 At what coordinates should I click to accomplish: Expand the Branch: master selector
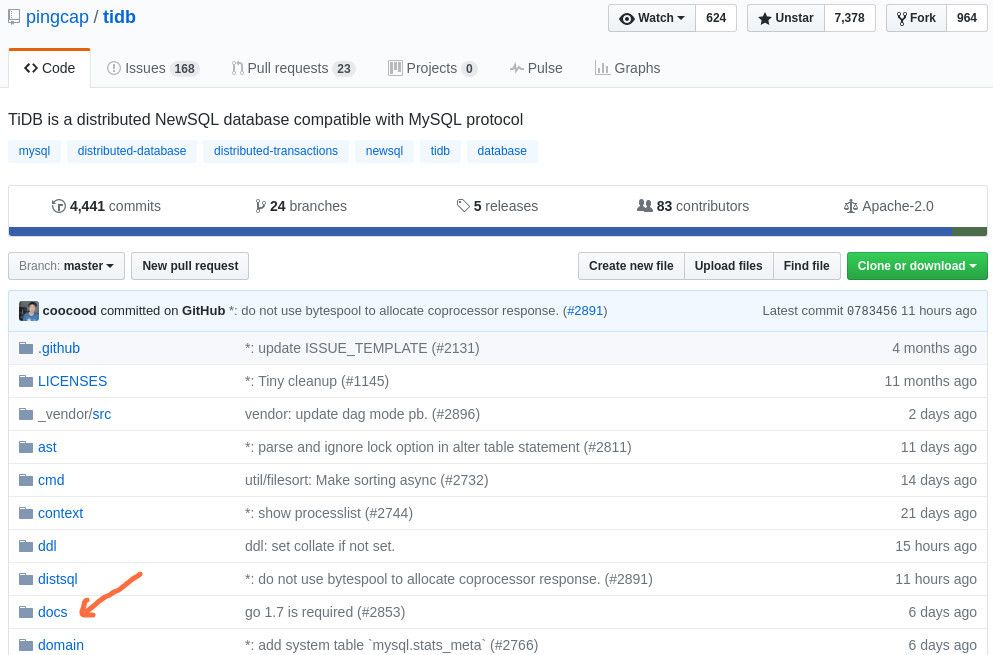tap(67, 265)
